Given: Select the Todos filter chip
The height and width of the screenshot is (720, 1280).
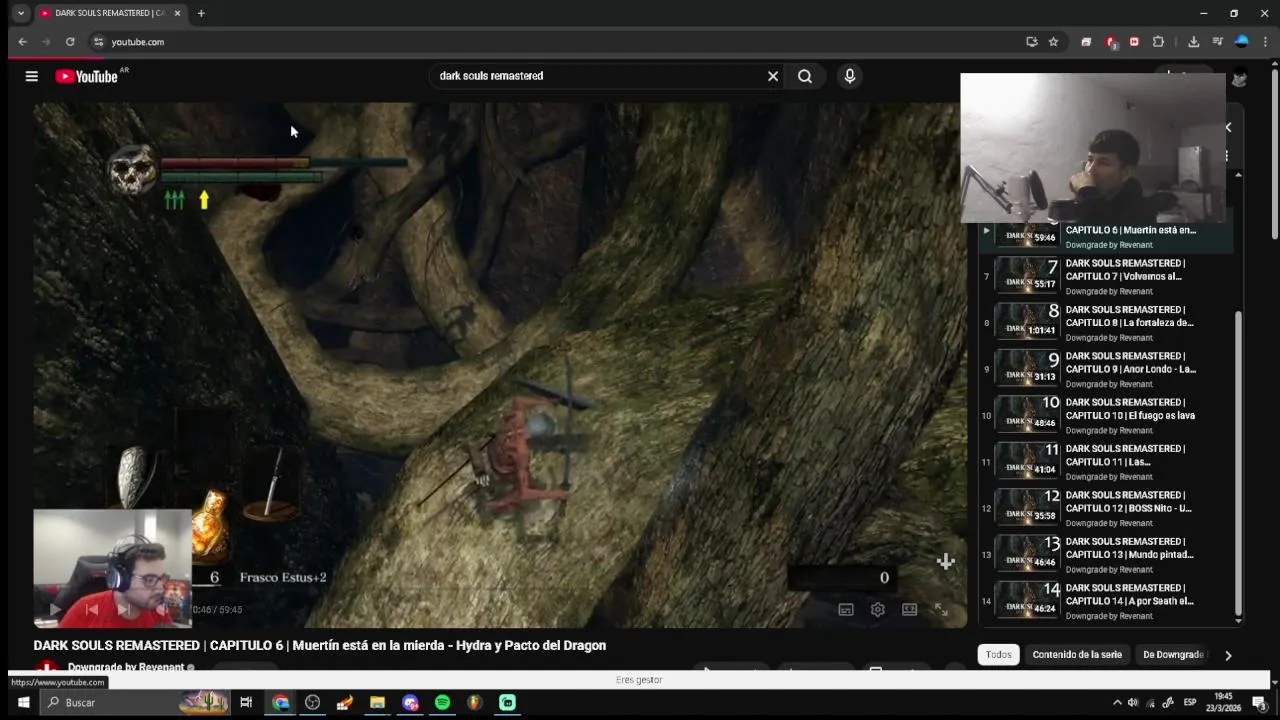Looking at the screenshot, I should 998,654.
